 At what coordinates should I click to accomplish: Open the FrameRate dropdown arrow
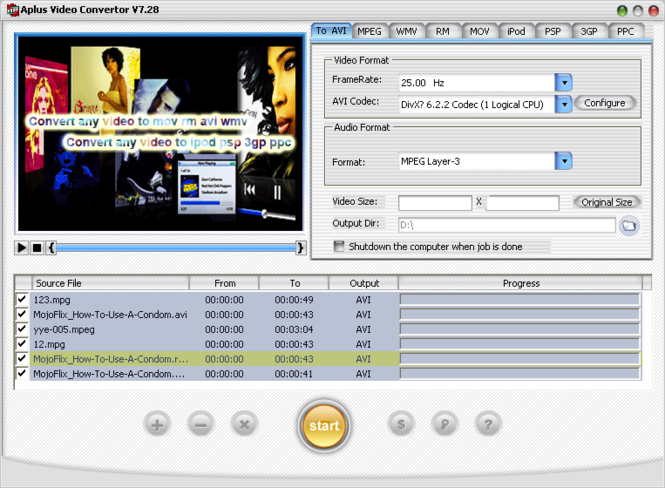[x=564, y=83]
